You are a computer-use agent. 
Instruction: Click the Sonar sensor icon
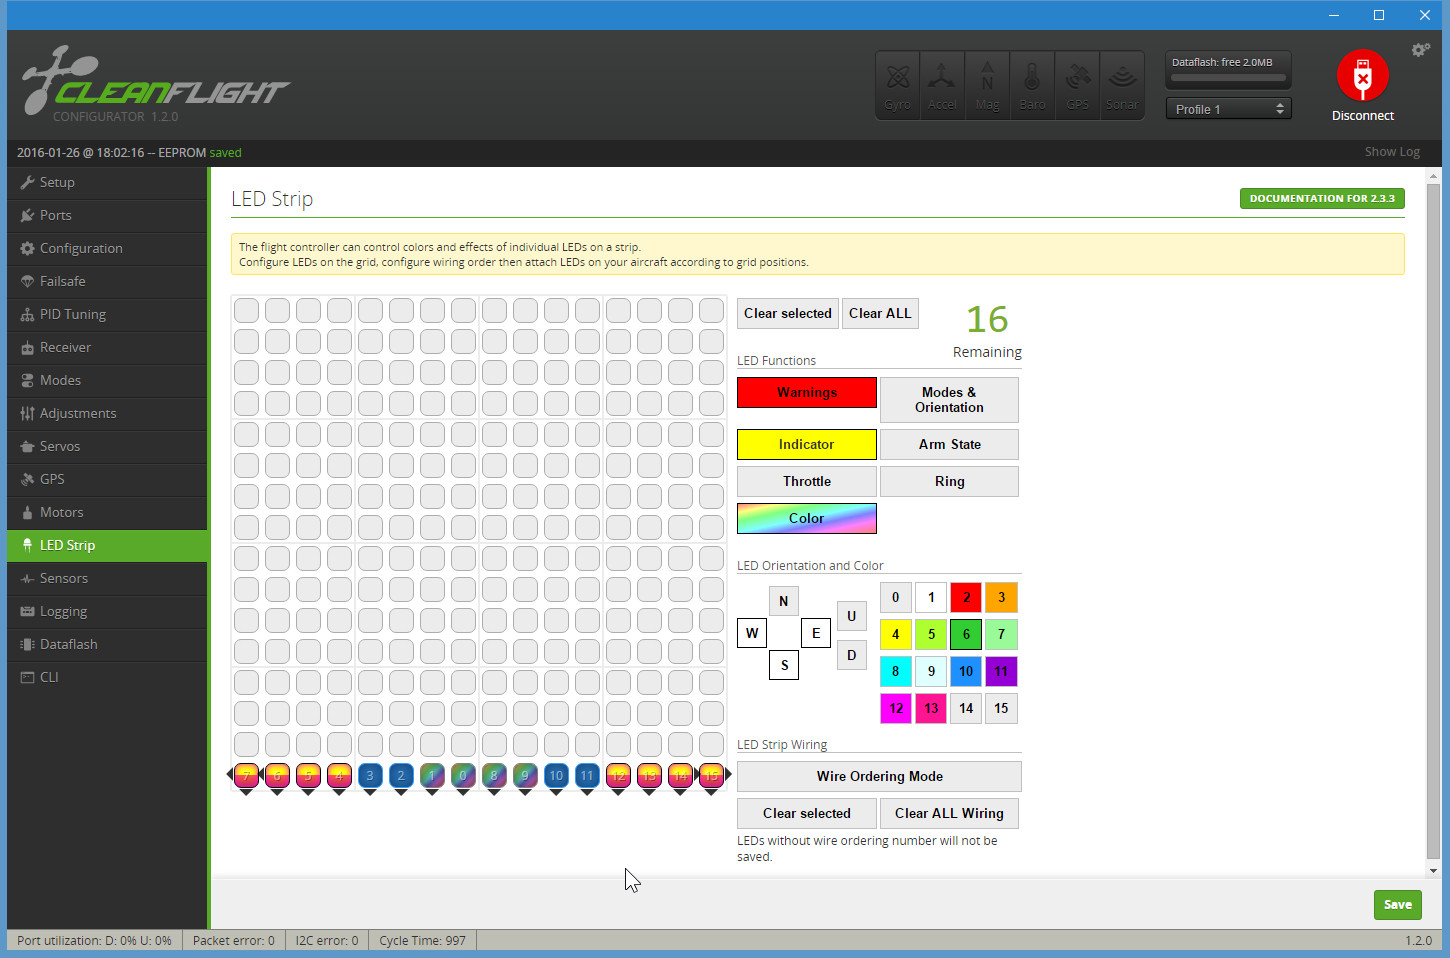point(1122,85)
